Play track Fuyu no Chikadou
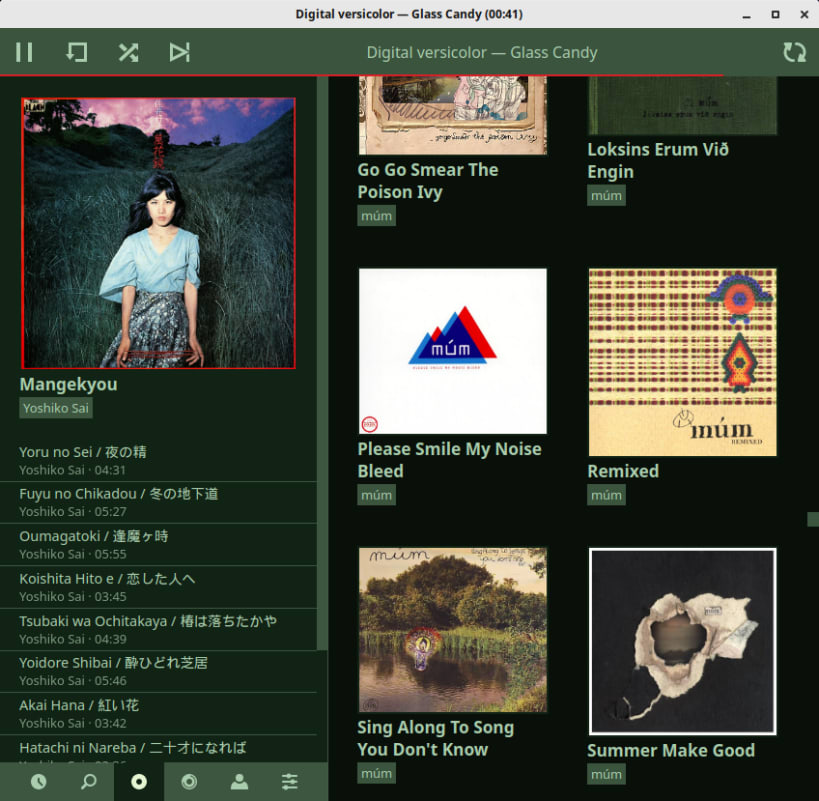 [158, 502]
